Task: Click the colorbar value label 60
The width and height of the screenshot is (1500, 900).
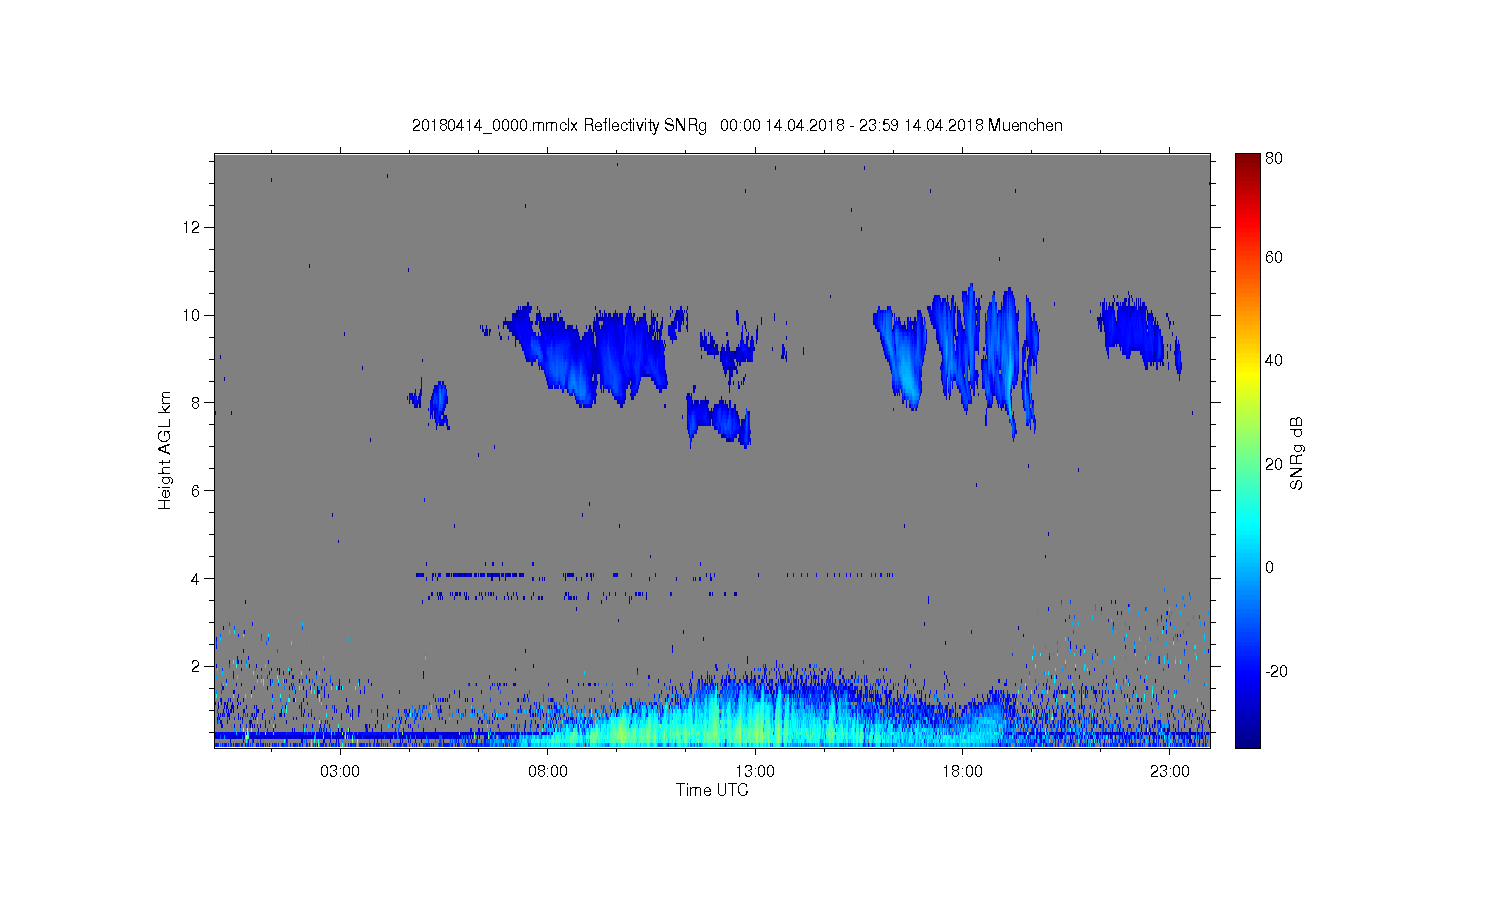Action: coord(1274,257)
